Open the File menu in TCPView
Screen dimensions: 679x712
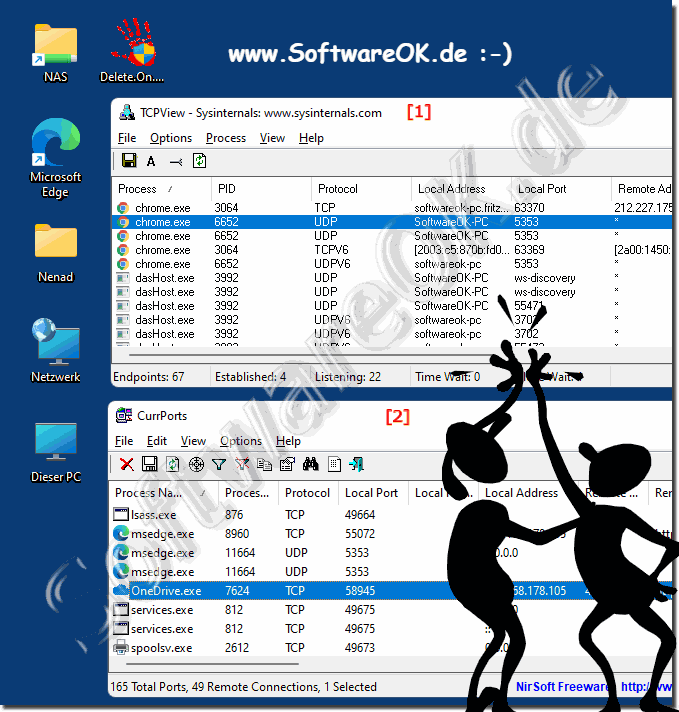point(127,138)
